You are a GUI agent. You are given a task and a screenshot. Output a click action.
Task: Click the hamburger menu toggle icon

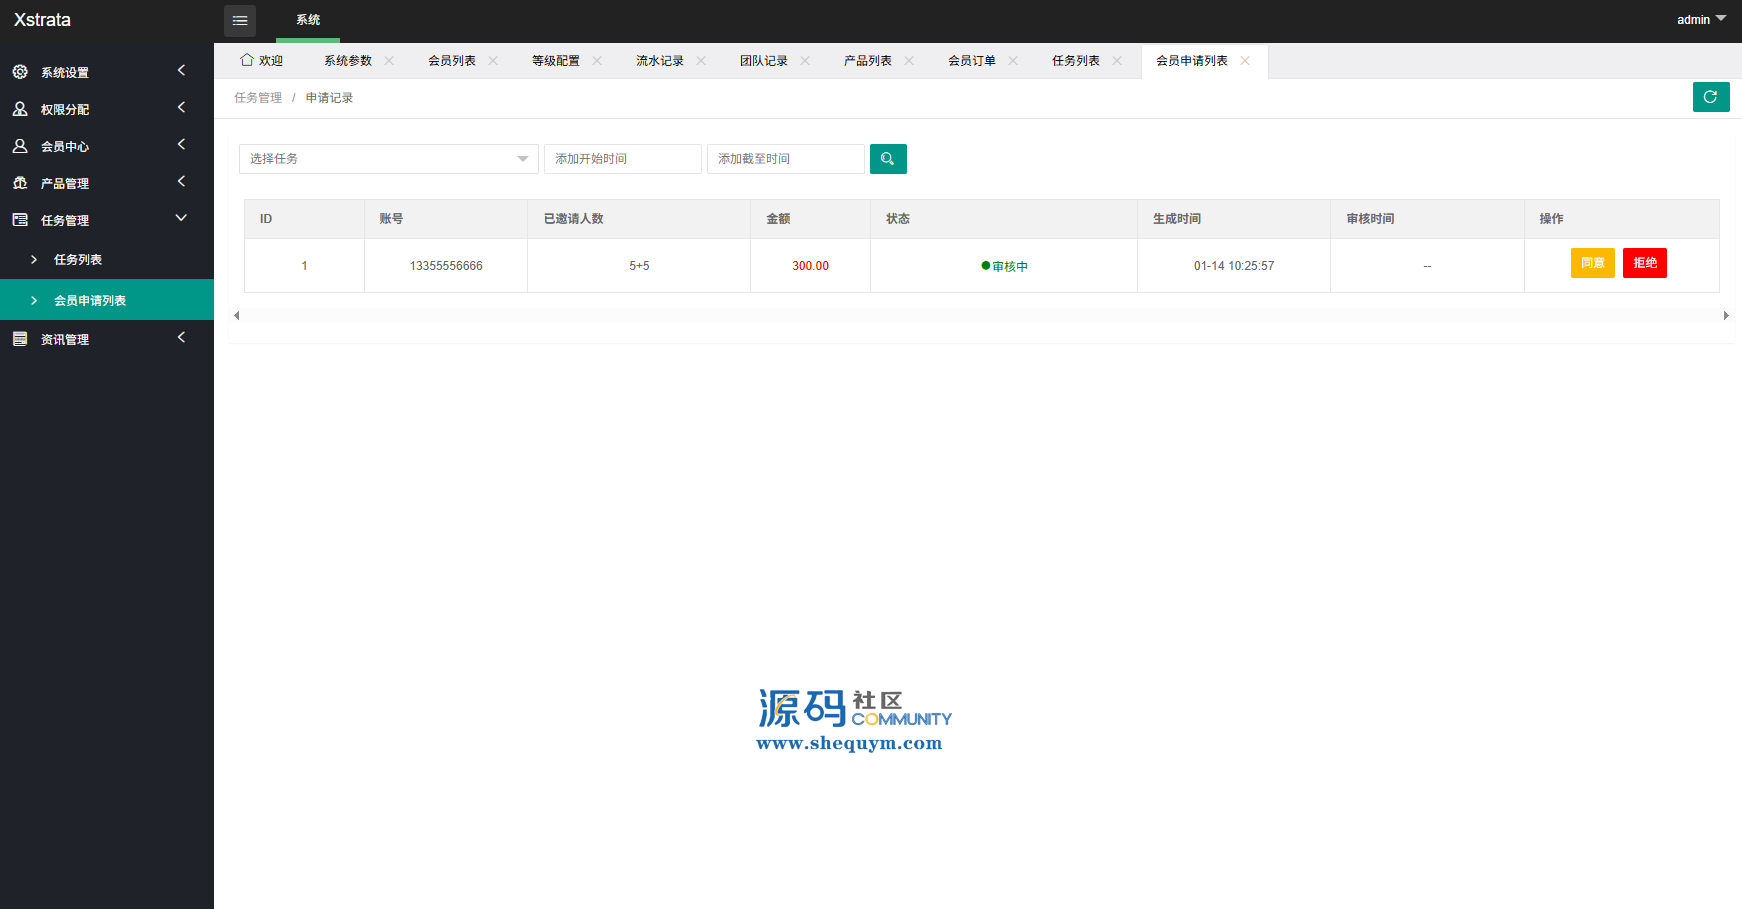pos(240,21)
